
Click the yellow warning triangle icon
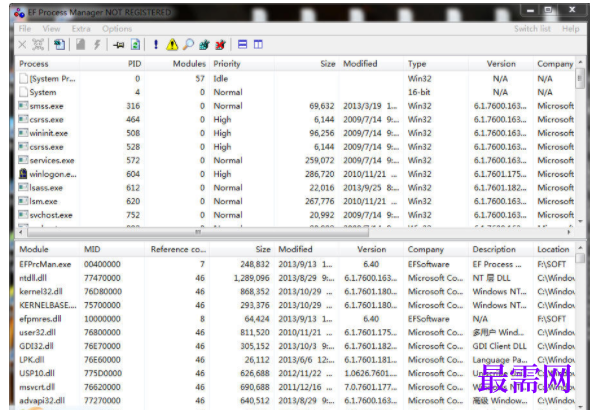(172, 45)
